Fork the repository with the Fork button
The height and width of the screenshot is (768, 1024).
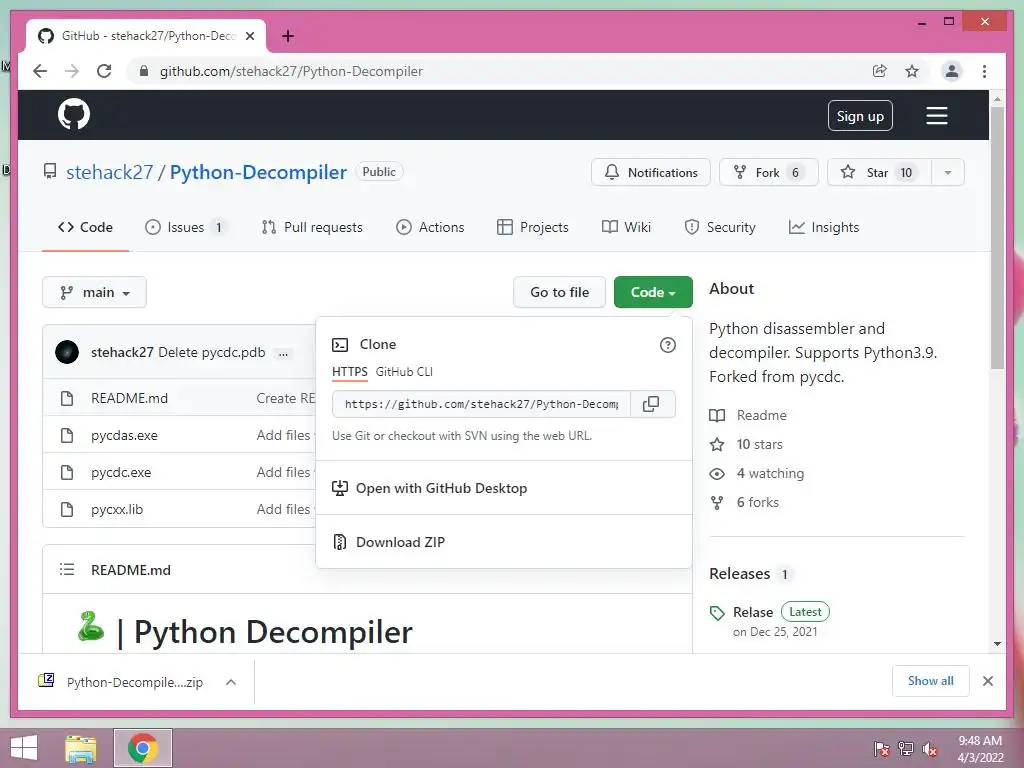(769, 172)
